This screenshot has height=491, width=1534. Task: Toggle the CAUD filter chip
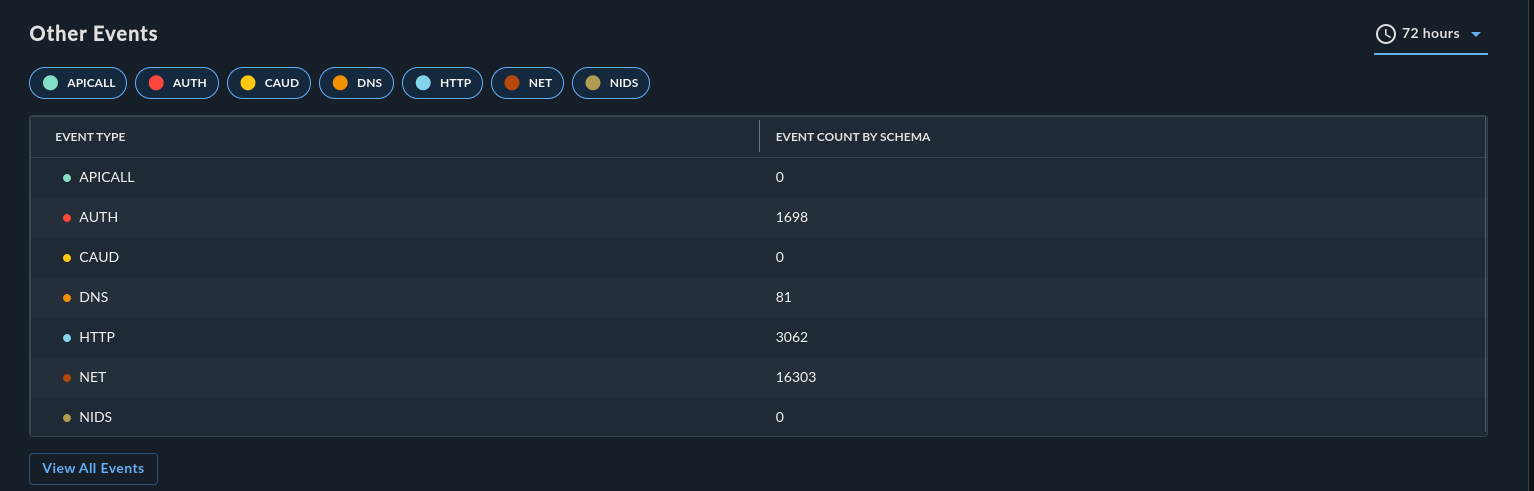click(269, 83)
